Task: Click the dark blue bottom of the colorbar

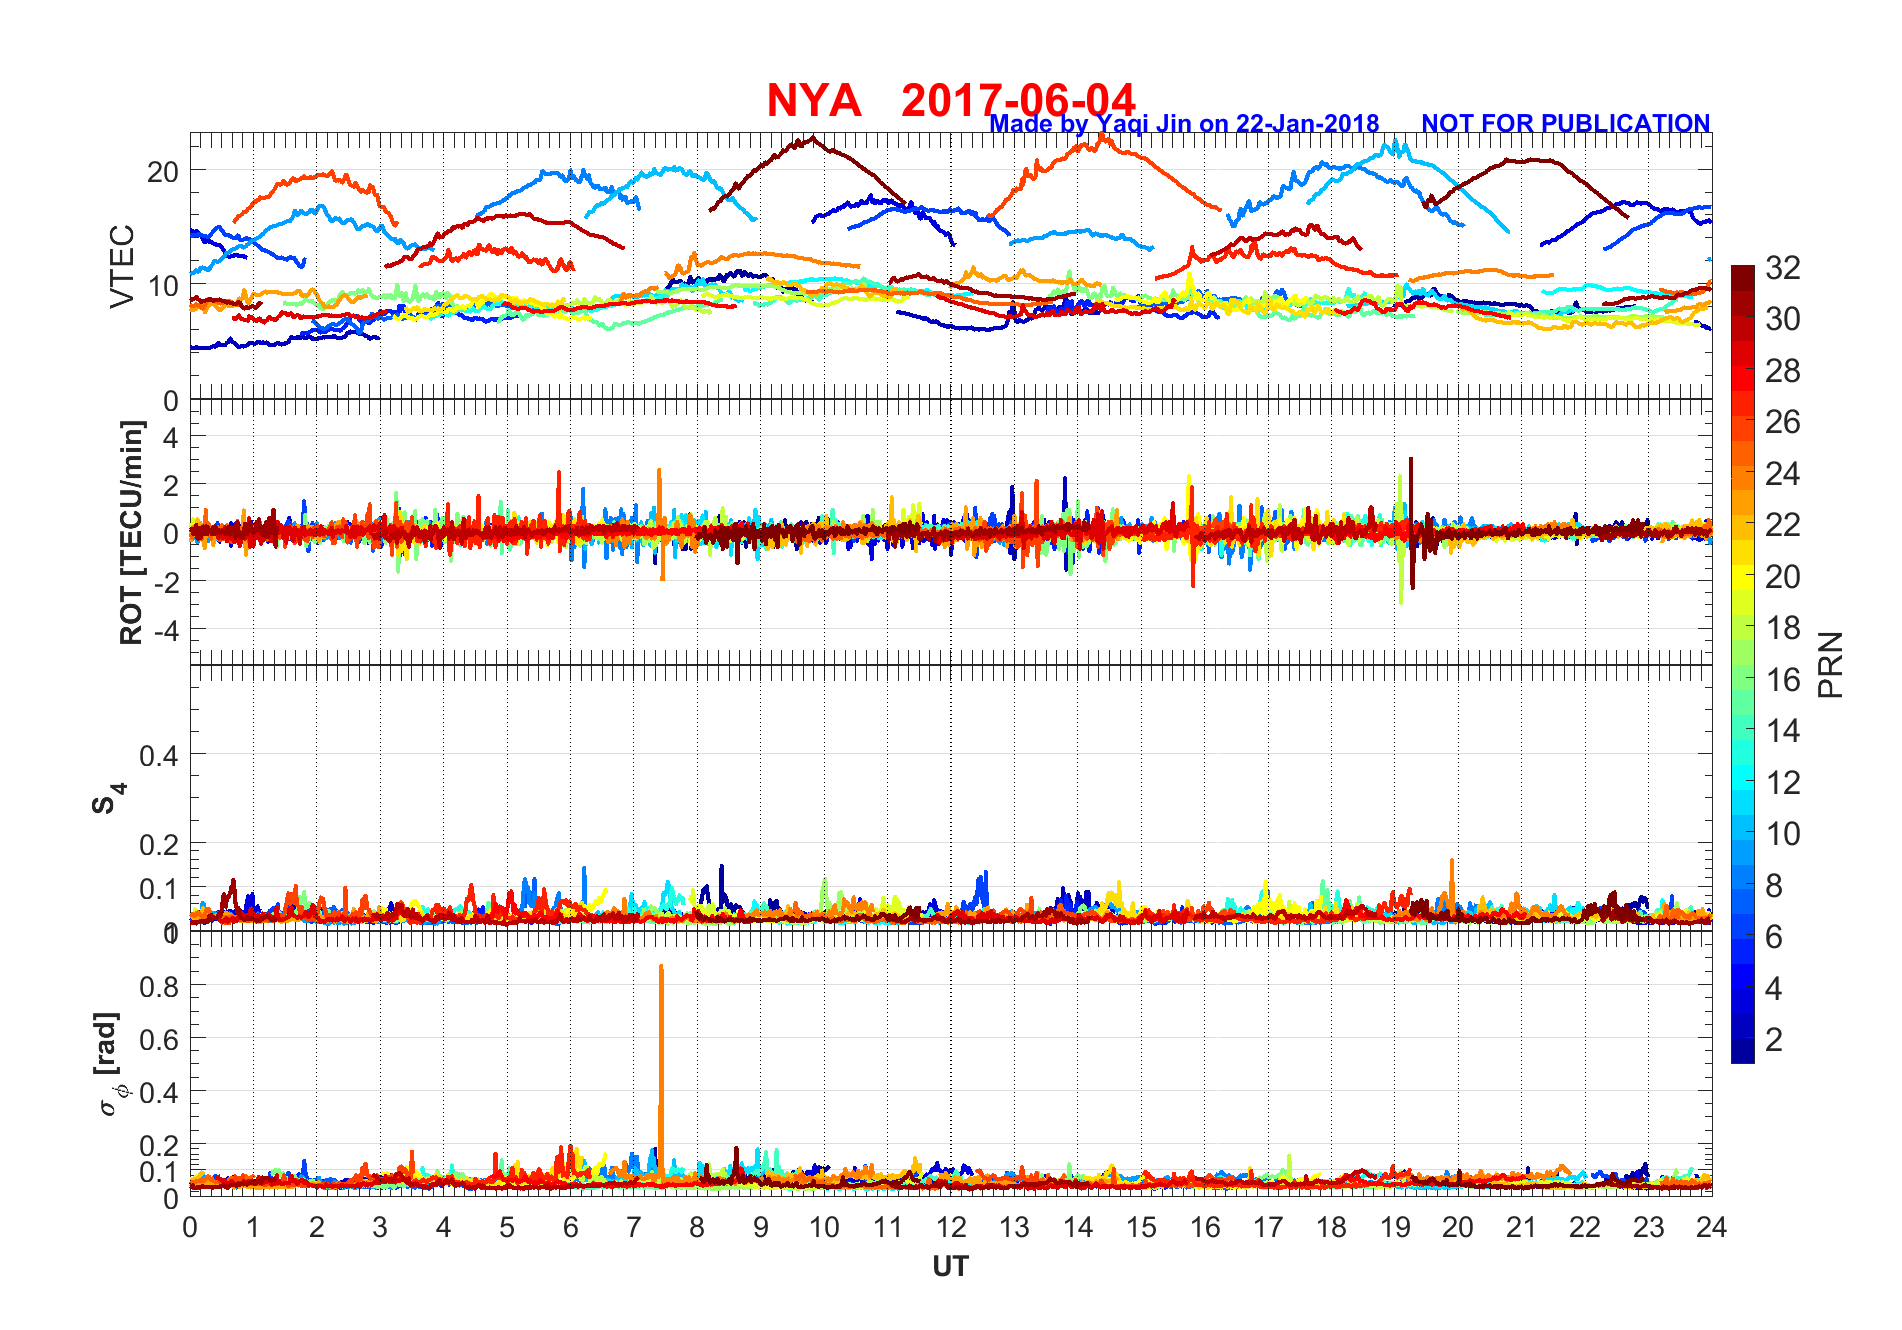Action: (x=1743, y=1051)
